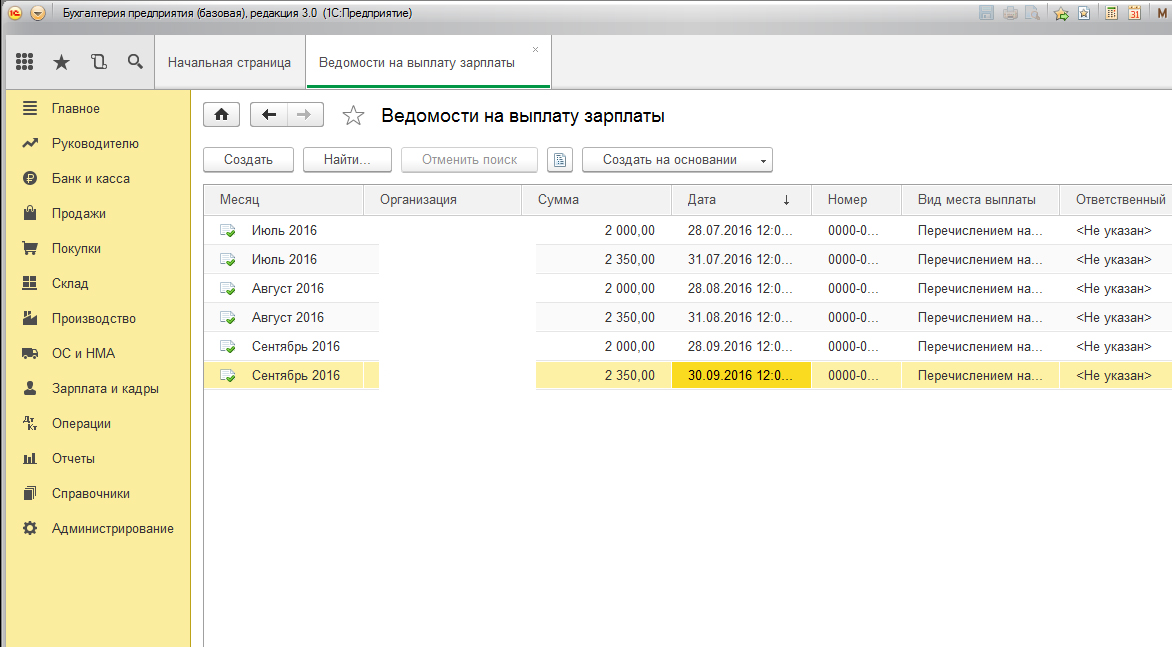Select the Июль 2016 row with 2 000,00

click(284, 231)
